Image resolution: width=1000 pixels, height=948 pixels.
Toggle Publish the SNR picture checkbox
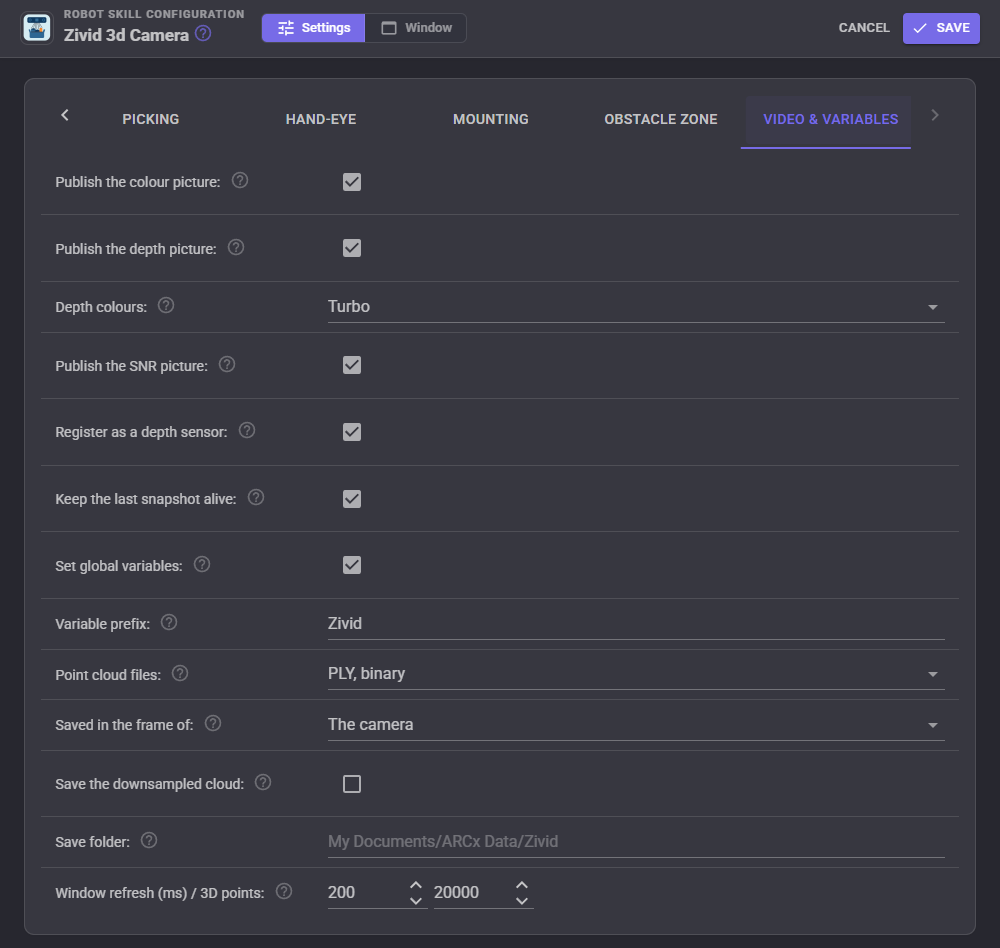352,365
